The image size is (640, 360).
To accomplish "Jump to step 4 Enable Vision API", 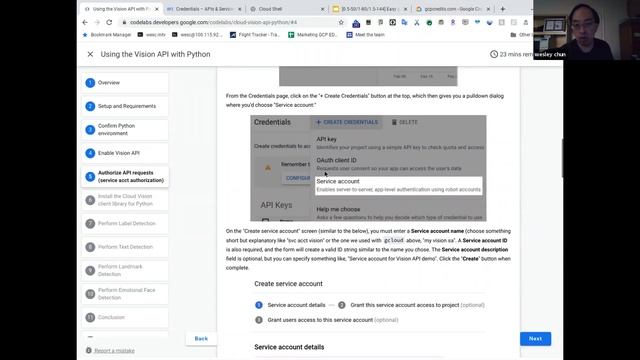I will (x=125, y=153).
